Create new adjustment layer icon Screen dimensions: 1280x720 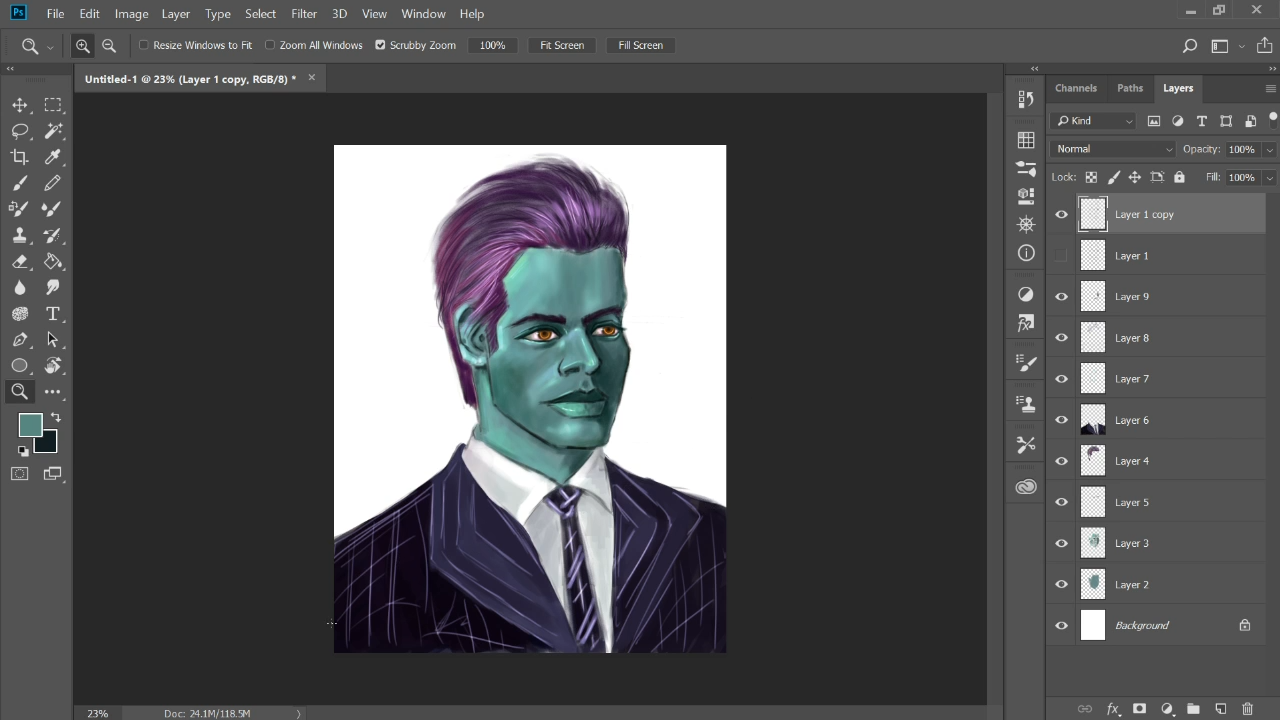pos(1166,709)
